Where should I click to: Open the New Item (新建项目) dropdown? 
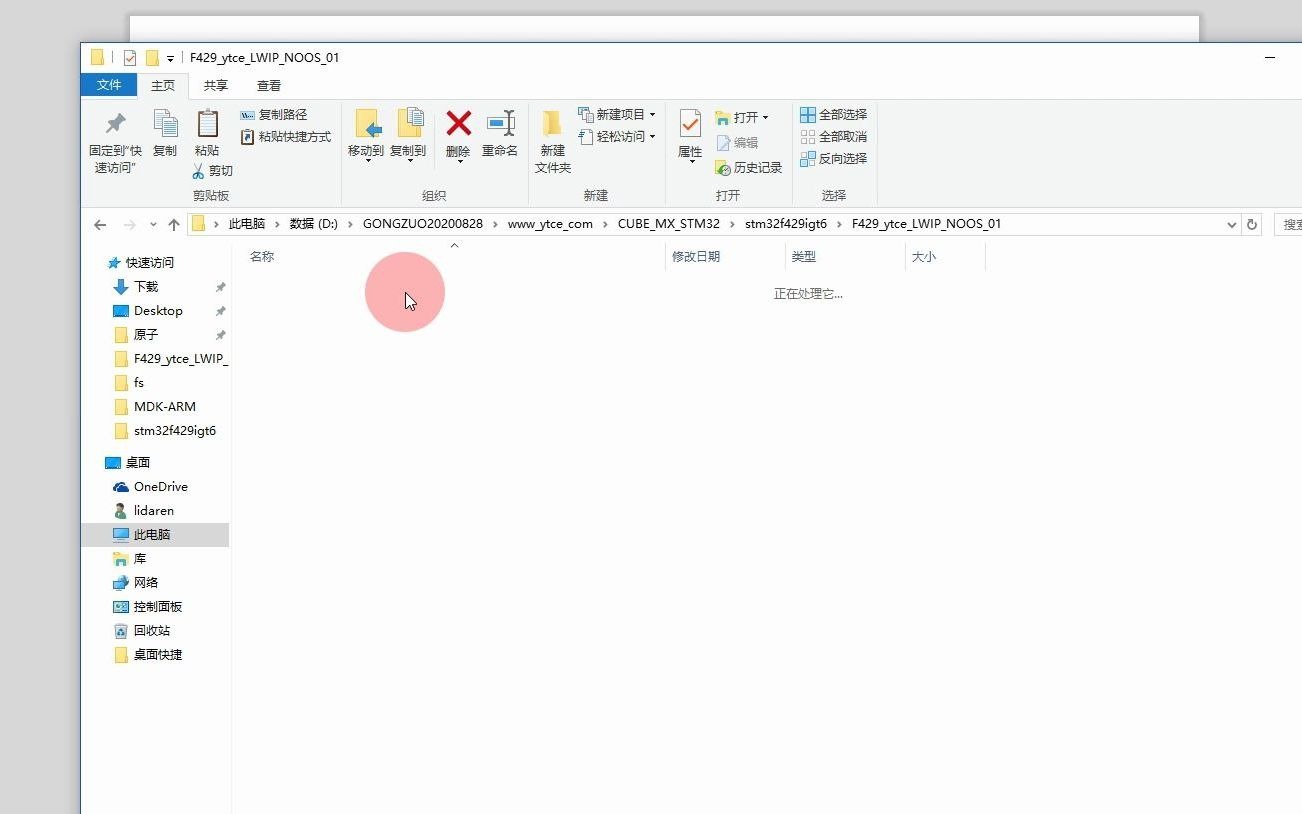click(615, 113)
